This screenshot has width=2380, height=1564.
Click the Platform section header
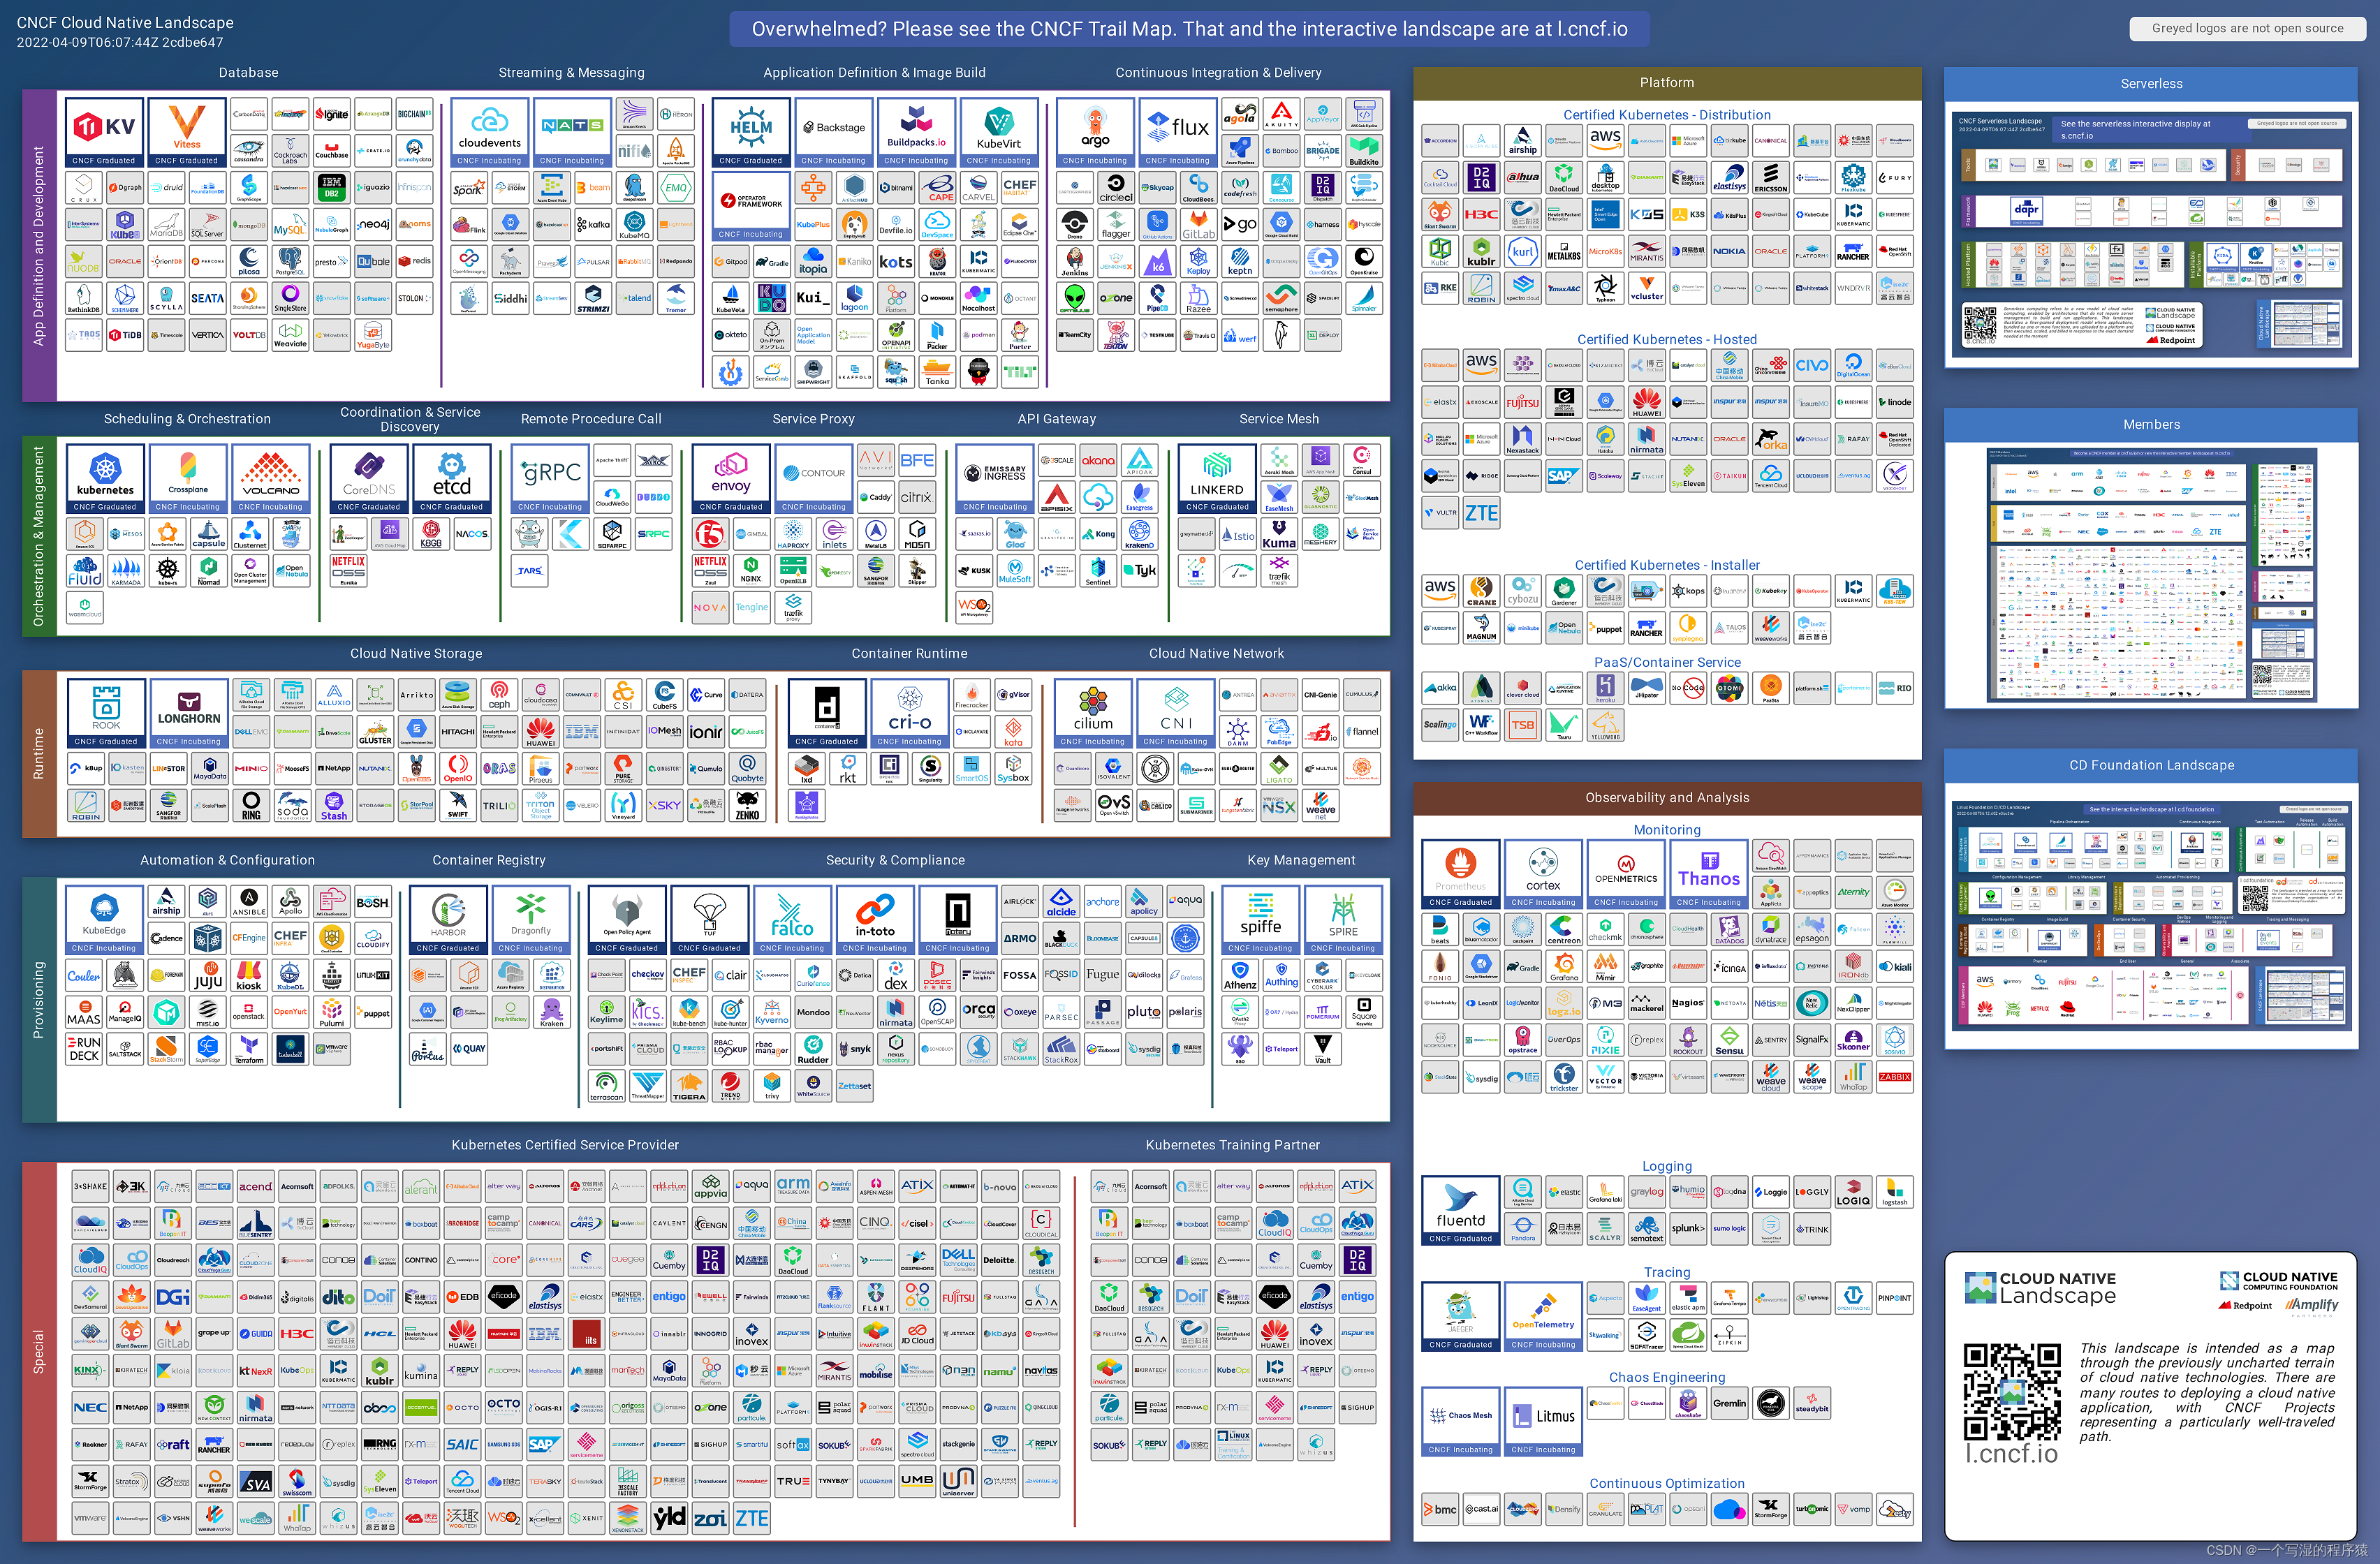point(1666,83)
